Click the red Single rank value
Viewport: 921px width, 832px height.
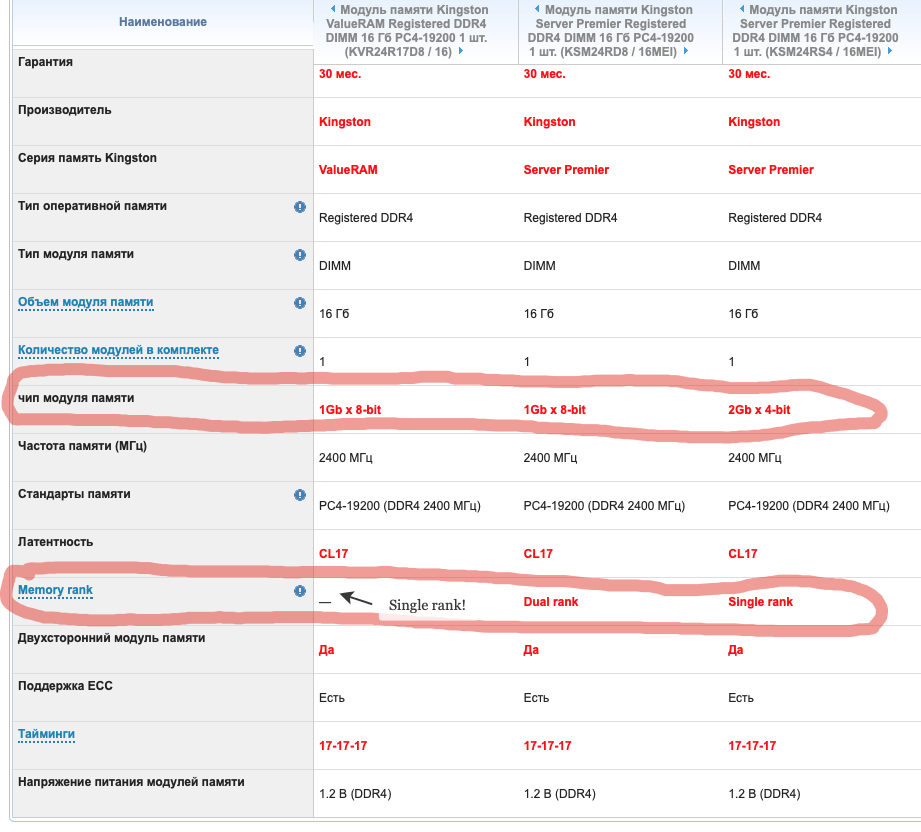click(x=761, y=602)
